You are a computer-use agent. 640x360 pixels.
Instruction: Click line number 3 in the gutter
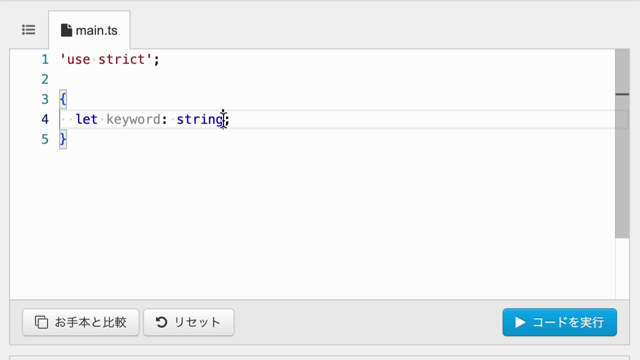tap(45, 99)
